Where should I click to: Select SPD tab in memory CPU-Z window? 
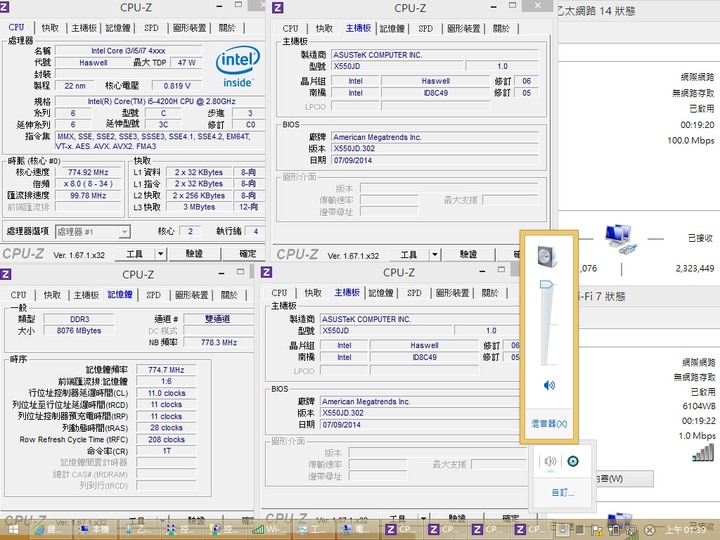point(153,295)
